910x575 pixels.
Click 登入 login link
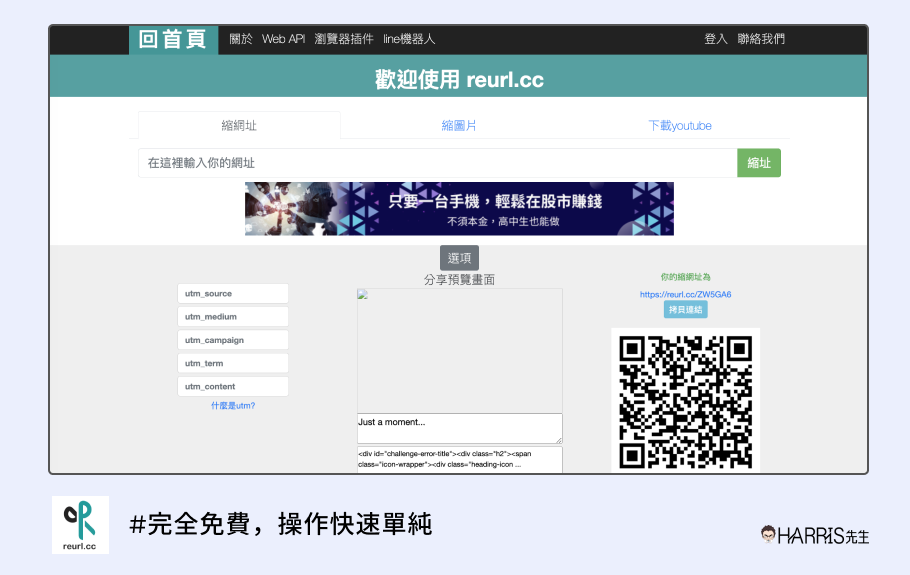pos(716,39)
